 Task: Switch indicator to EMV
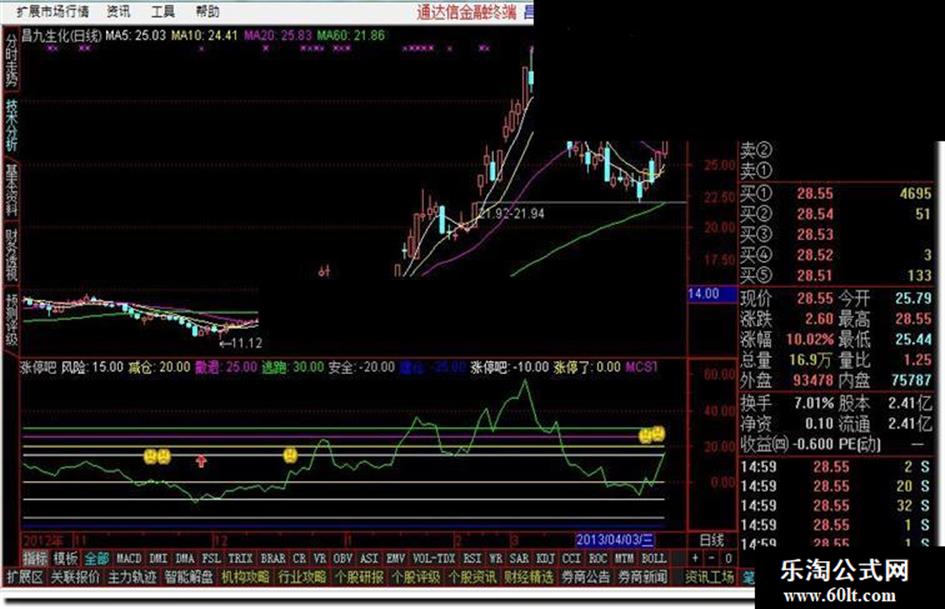pos(395,558)
